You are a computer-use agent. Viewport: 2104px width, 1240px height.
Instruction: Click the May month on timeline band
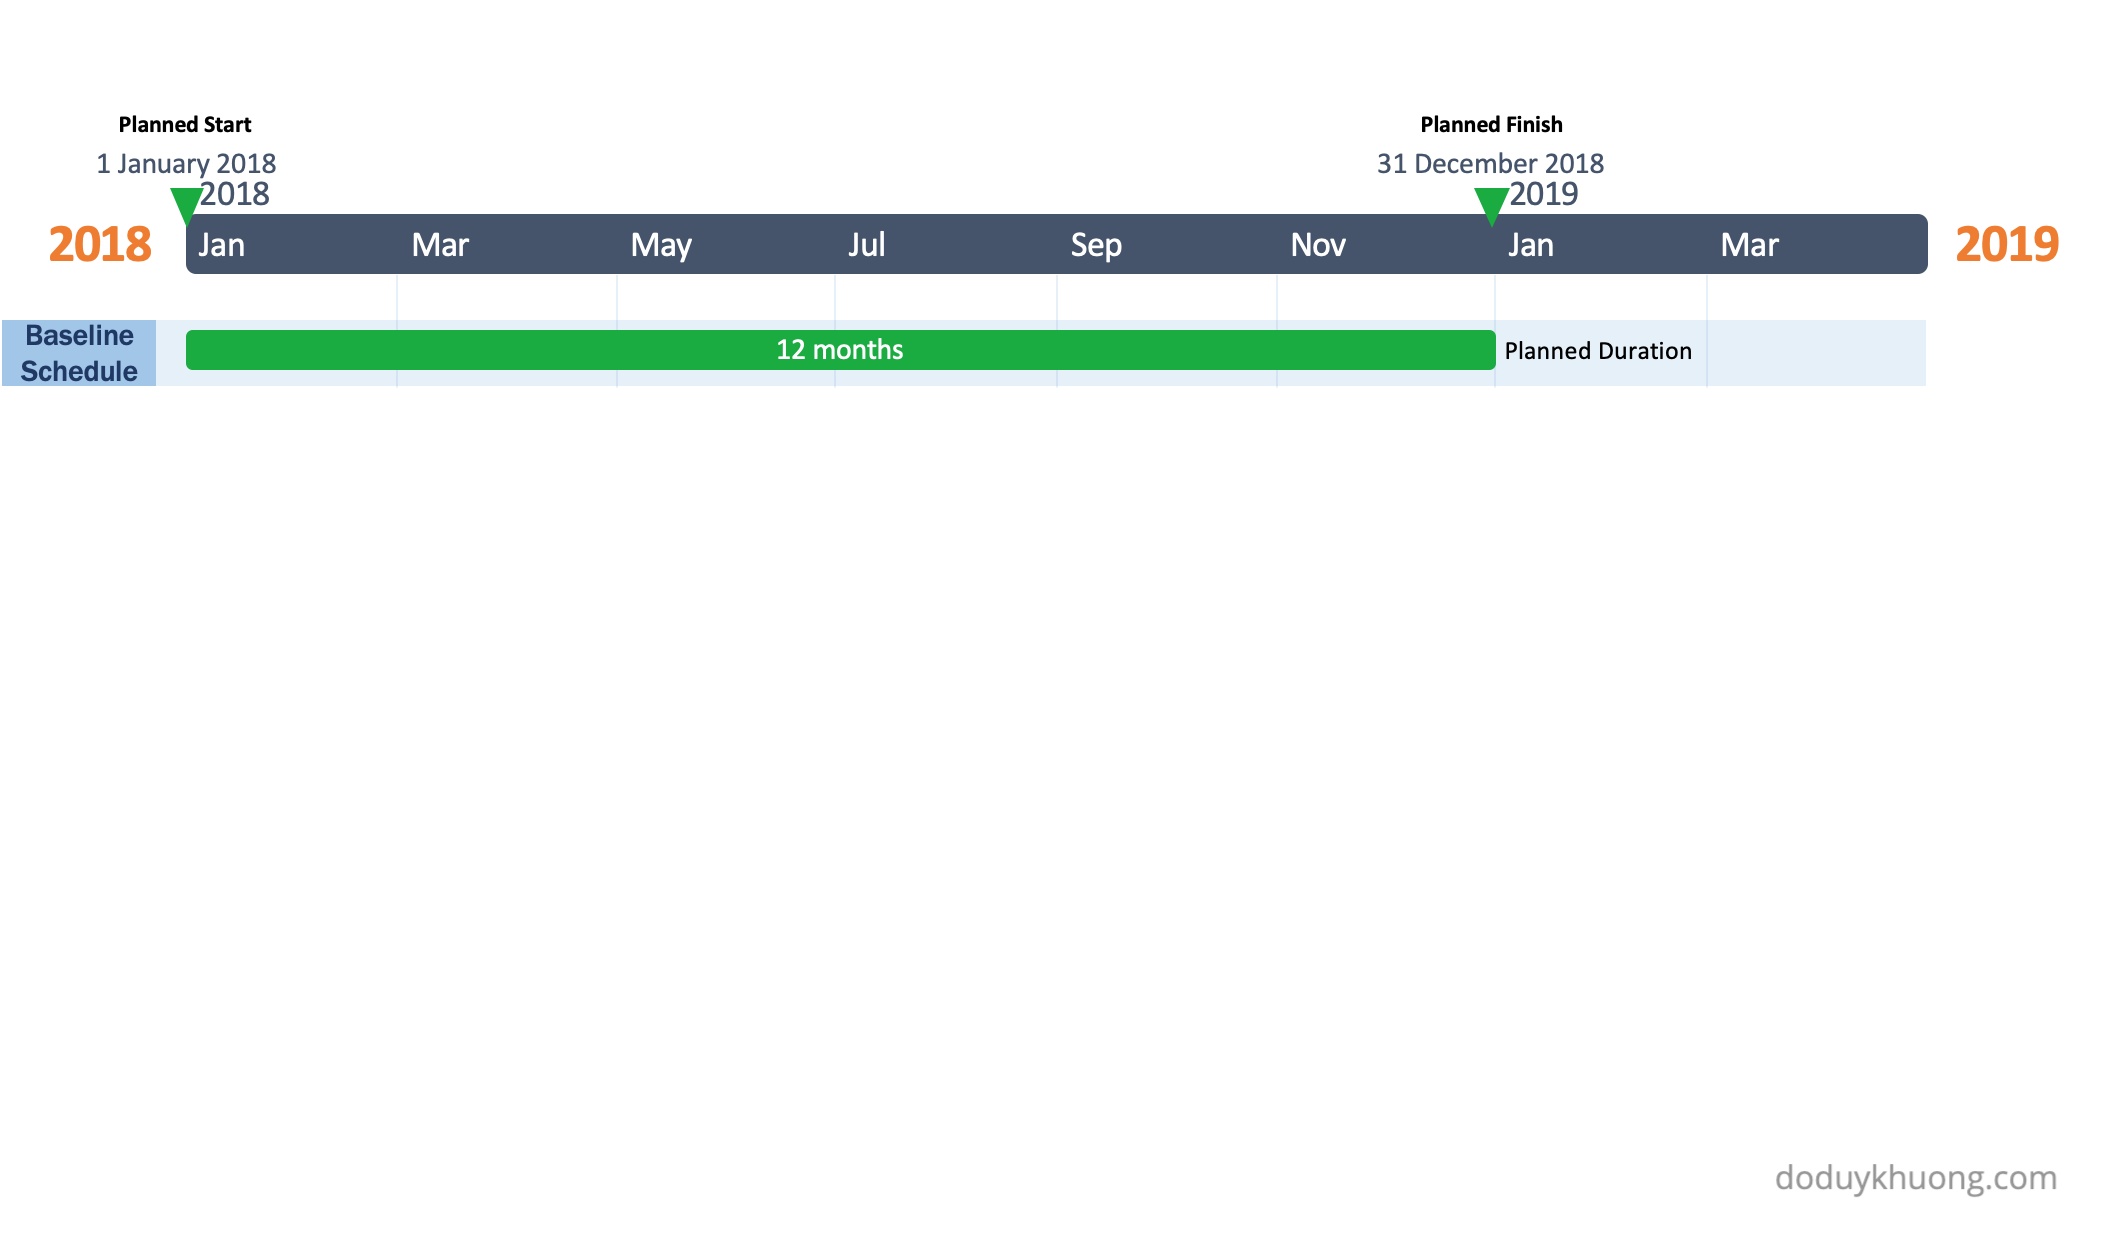click(661, 245)
